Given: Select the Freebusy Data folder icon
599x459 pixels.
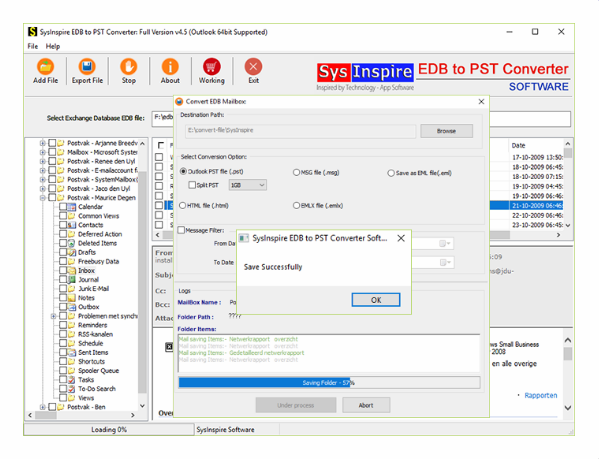Looking at the screenshot, I should (71, 262).
